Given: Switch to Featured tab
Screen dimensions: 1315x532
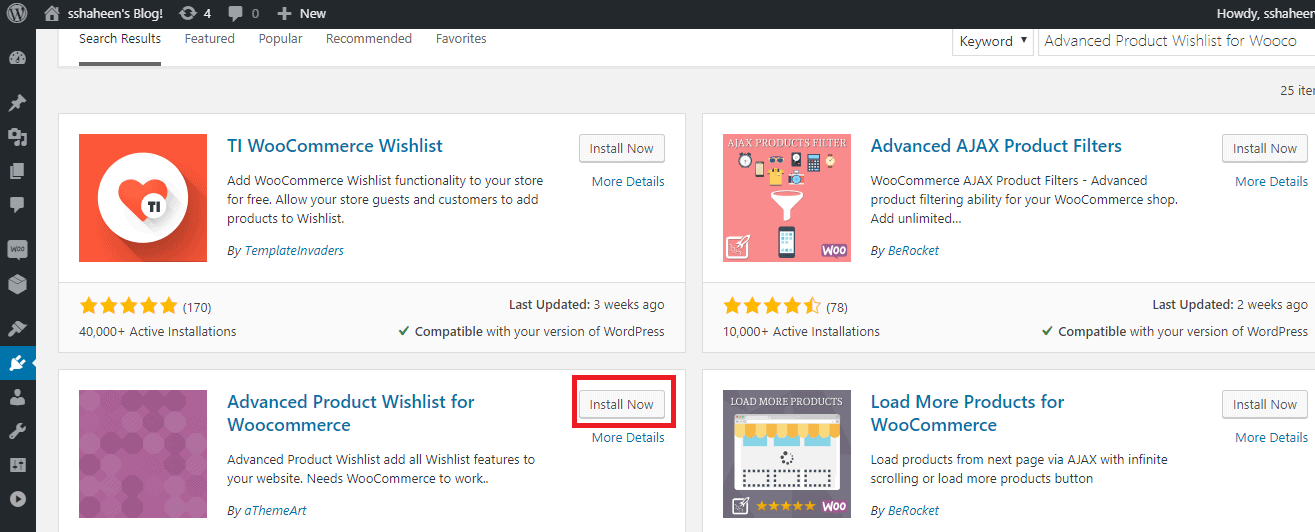Looking at the screenshot, I should (x=210, y=39).
